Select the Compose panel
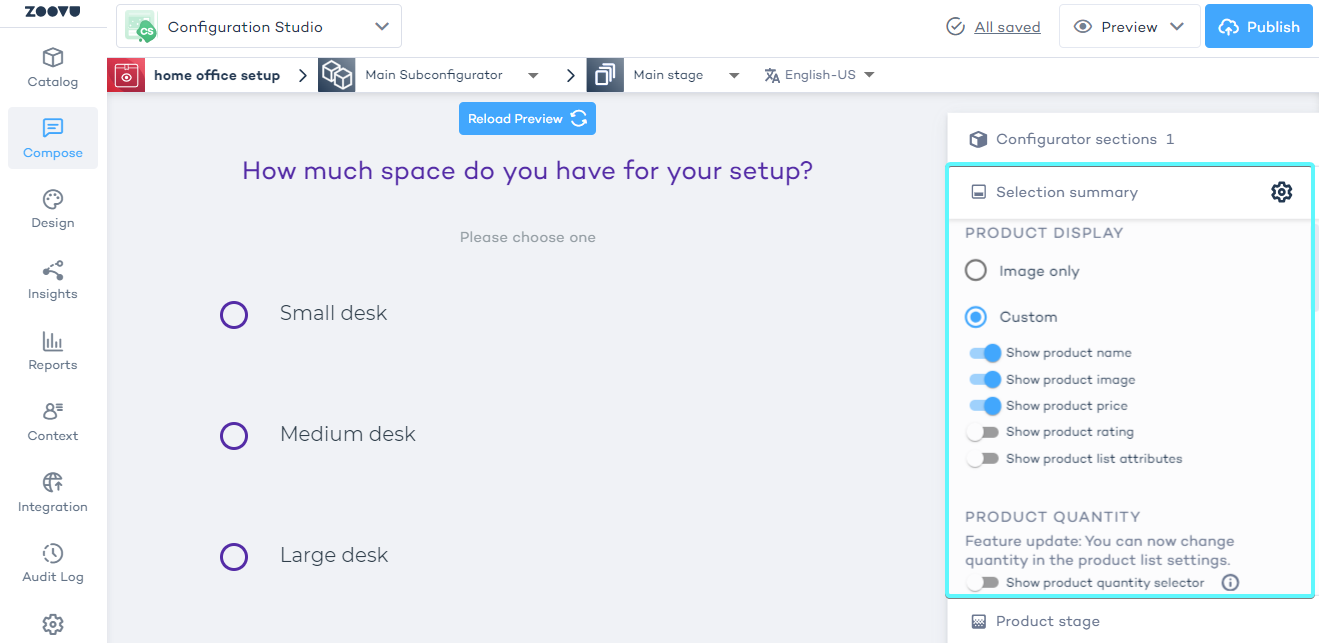This screenshot has height=643, width=1319. click(x=52, y=139)
